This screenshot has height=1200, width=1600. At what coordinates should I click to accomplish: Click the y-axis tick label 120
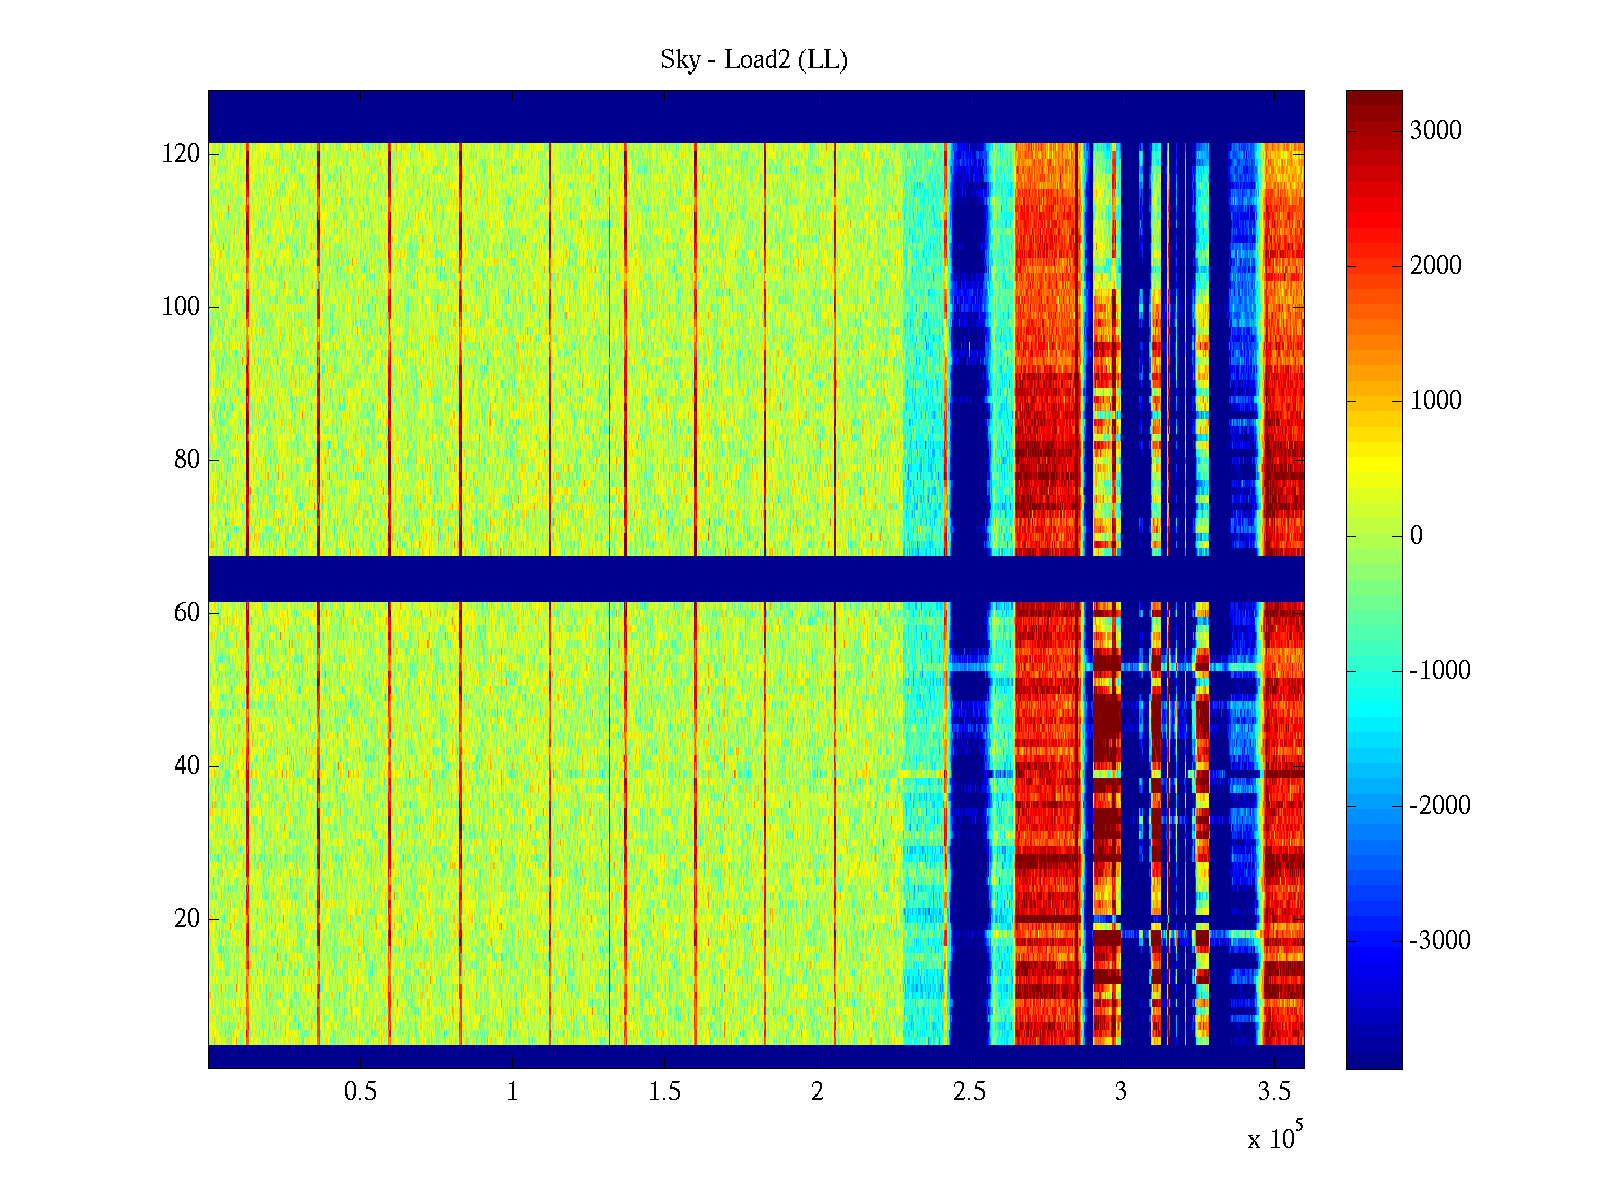[x=181, y=154]
